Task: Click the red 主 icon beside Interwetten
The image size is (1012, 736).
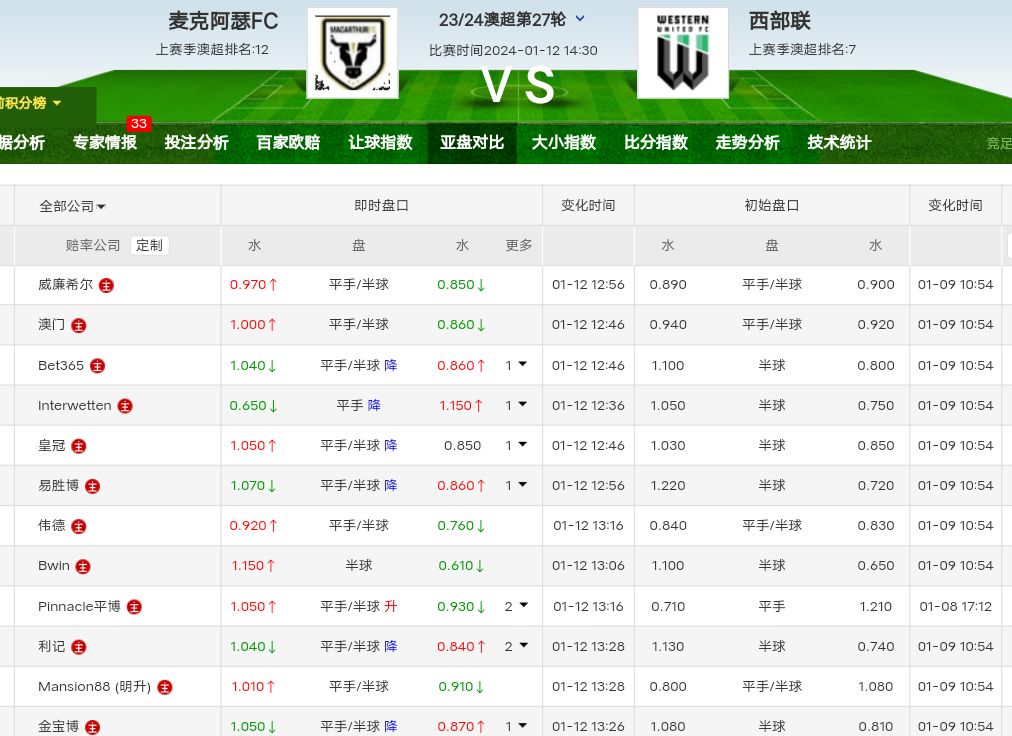Action: coord(125,406)
